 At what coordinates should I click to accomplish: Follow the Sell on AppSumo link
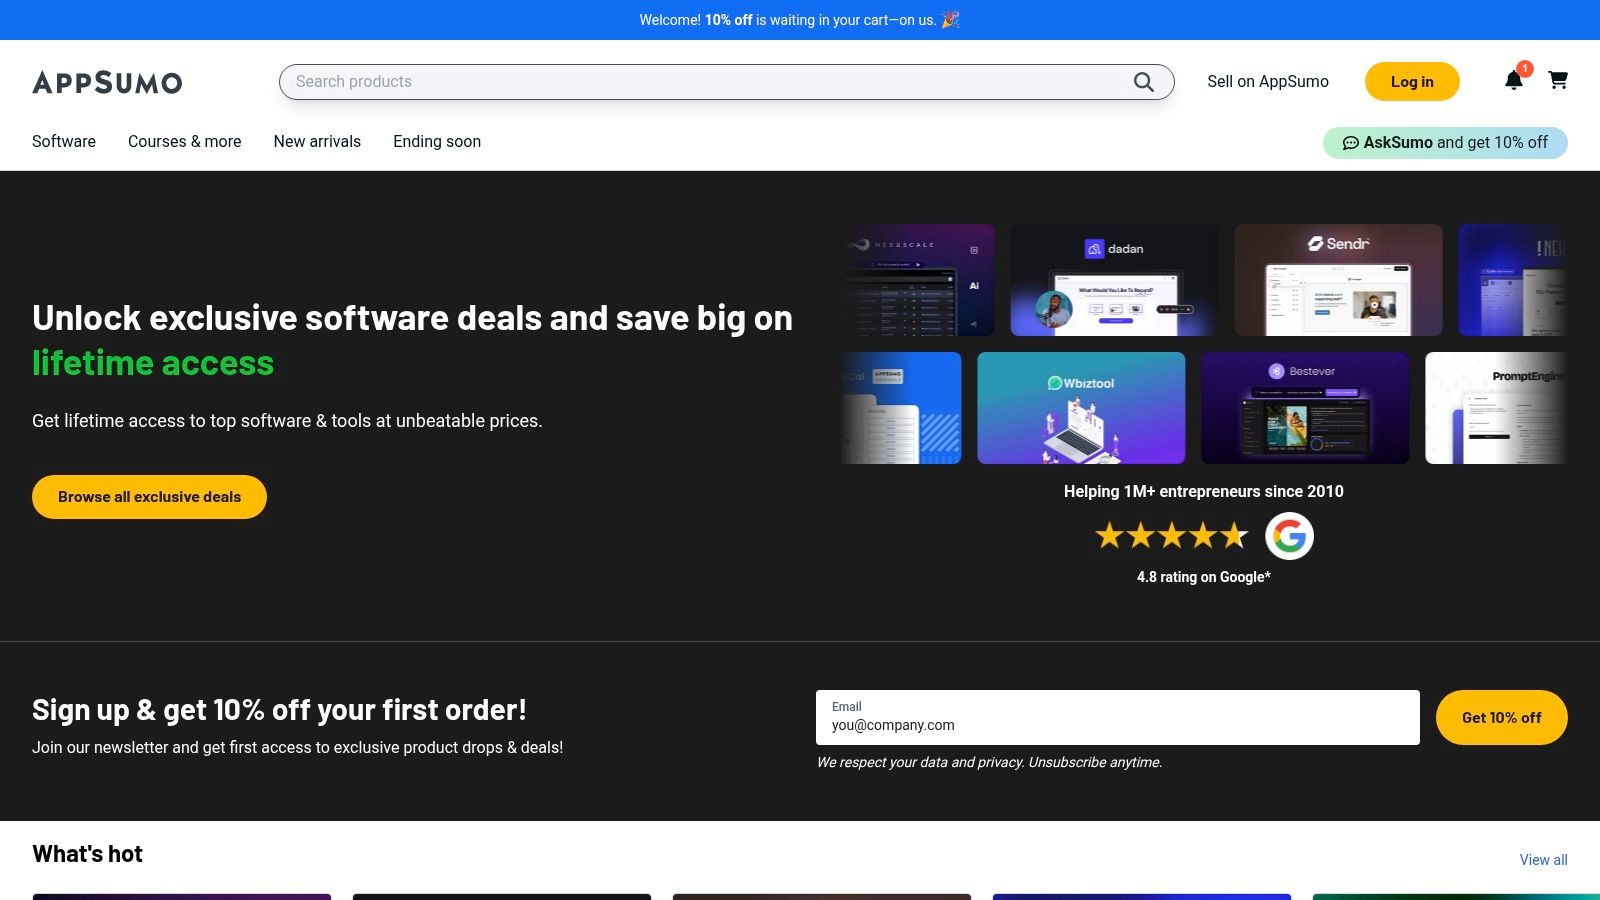1267,82
